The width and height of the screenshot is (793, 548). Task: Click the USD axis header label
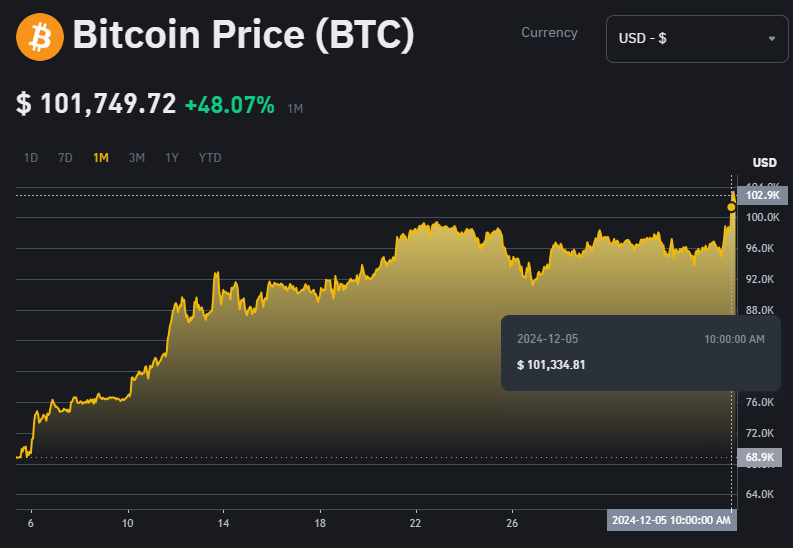764,163
